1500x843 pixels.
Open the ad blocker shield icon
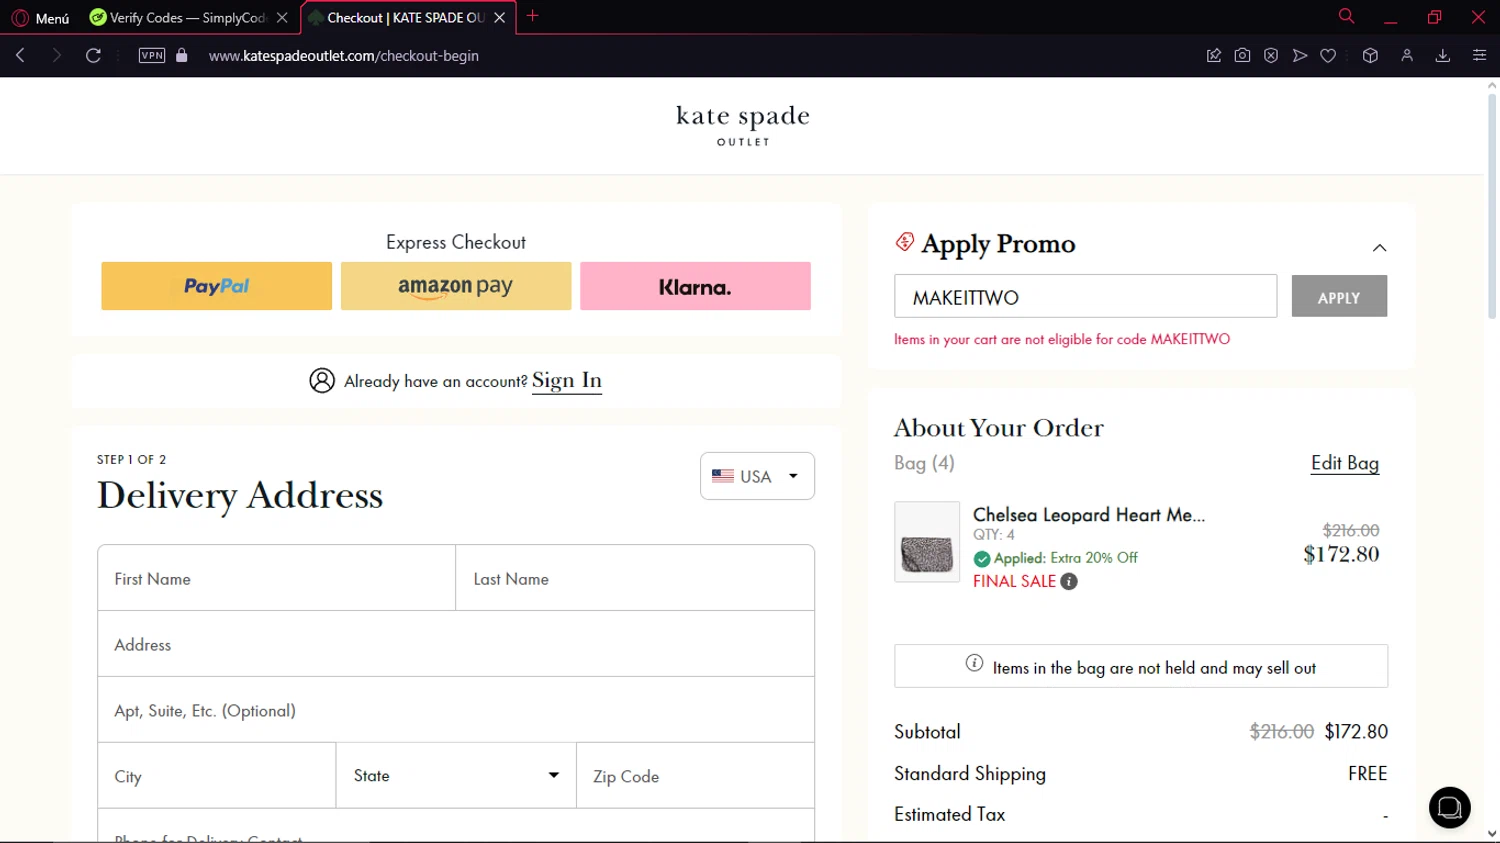click(x=1271, y=56)
